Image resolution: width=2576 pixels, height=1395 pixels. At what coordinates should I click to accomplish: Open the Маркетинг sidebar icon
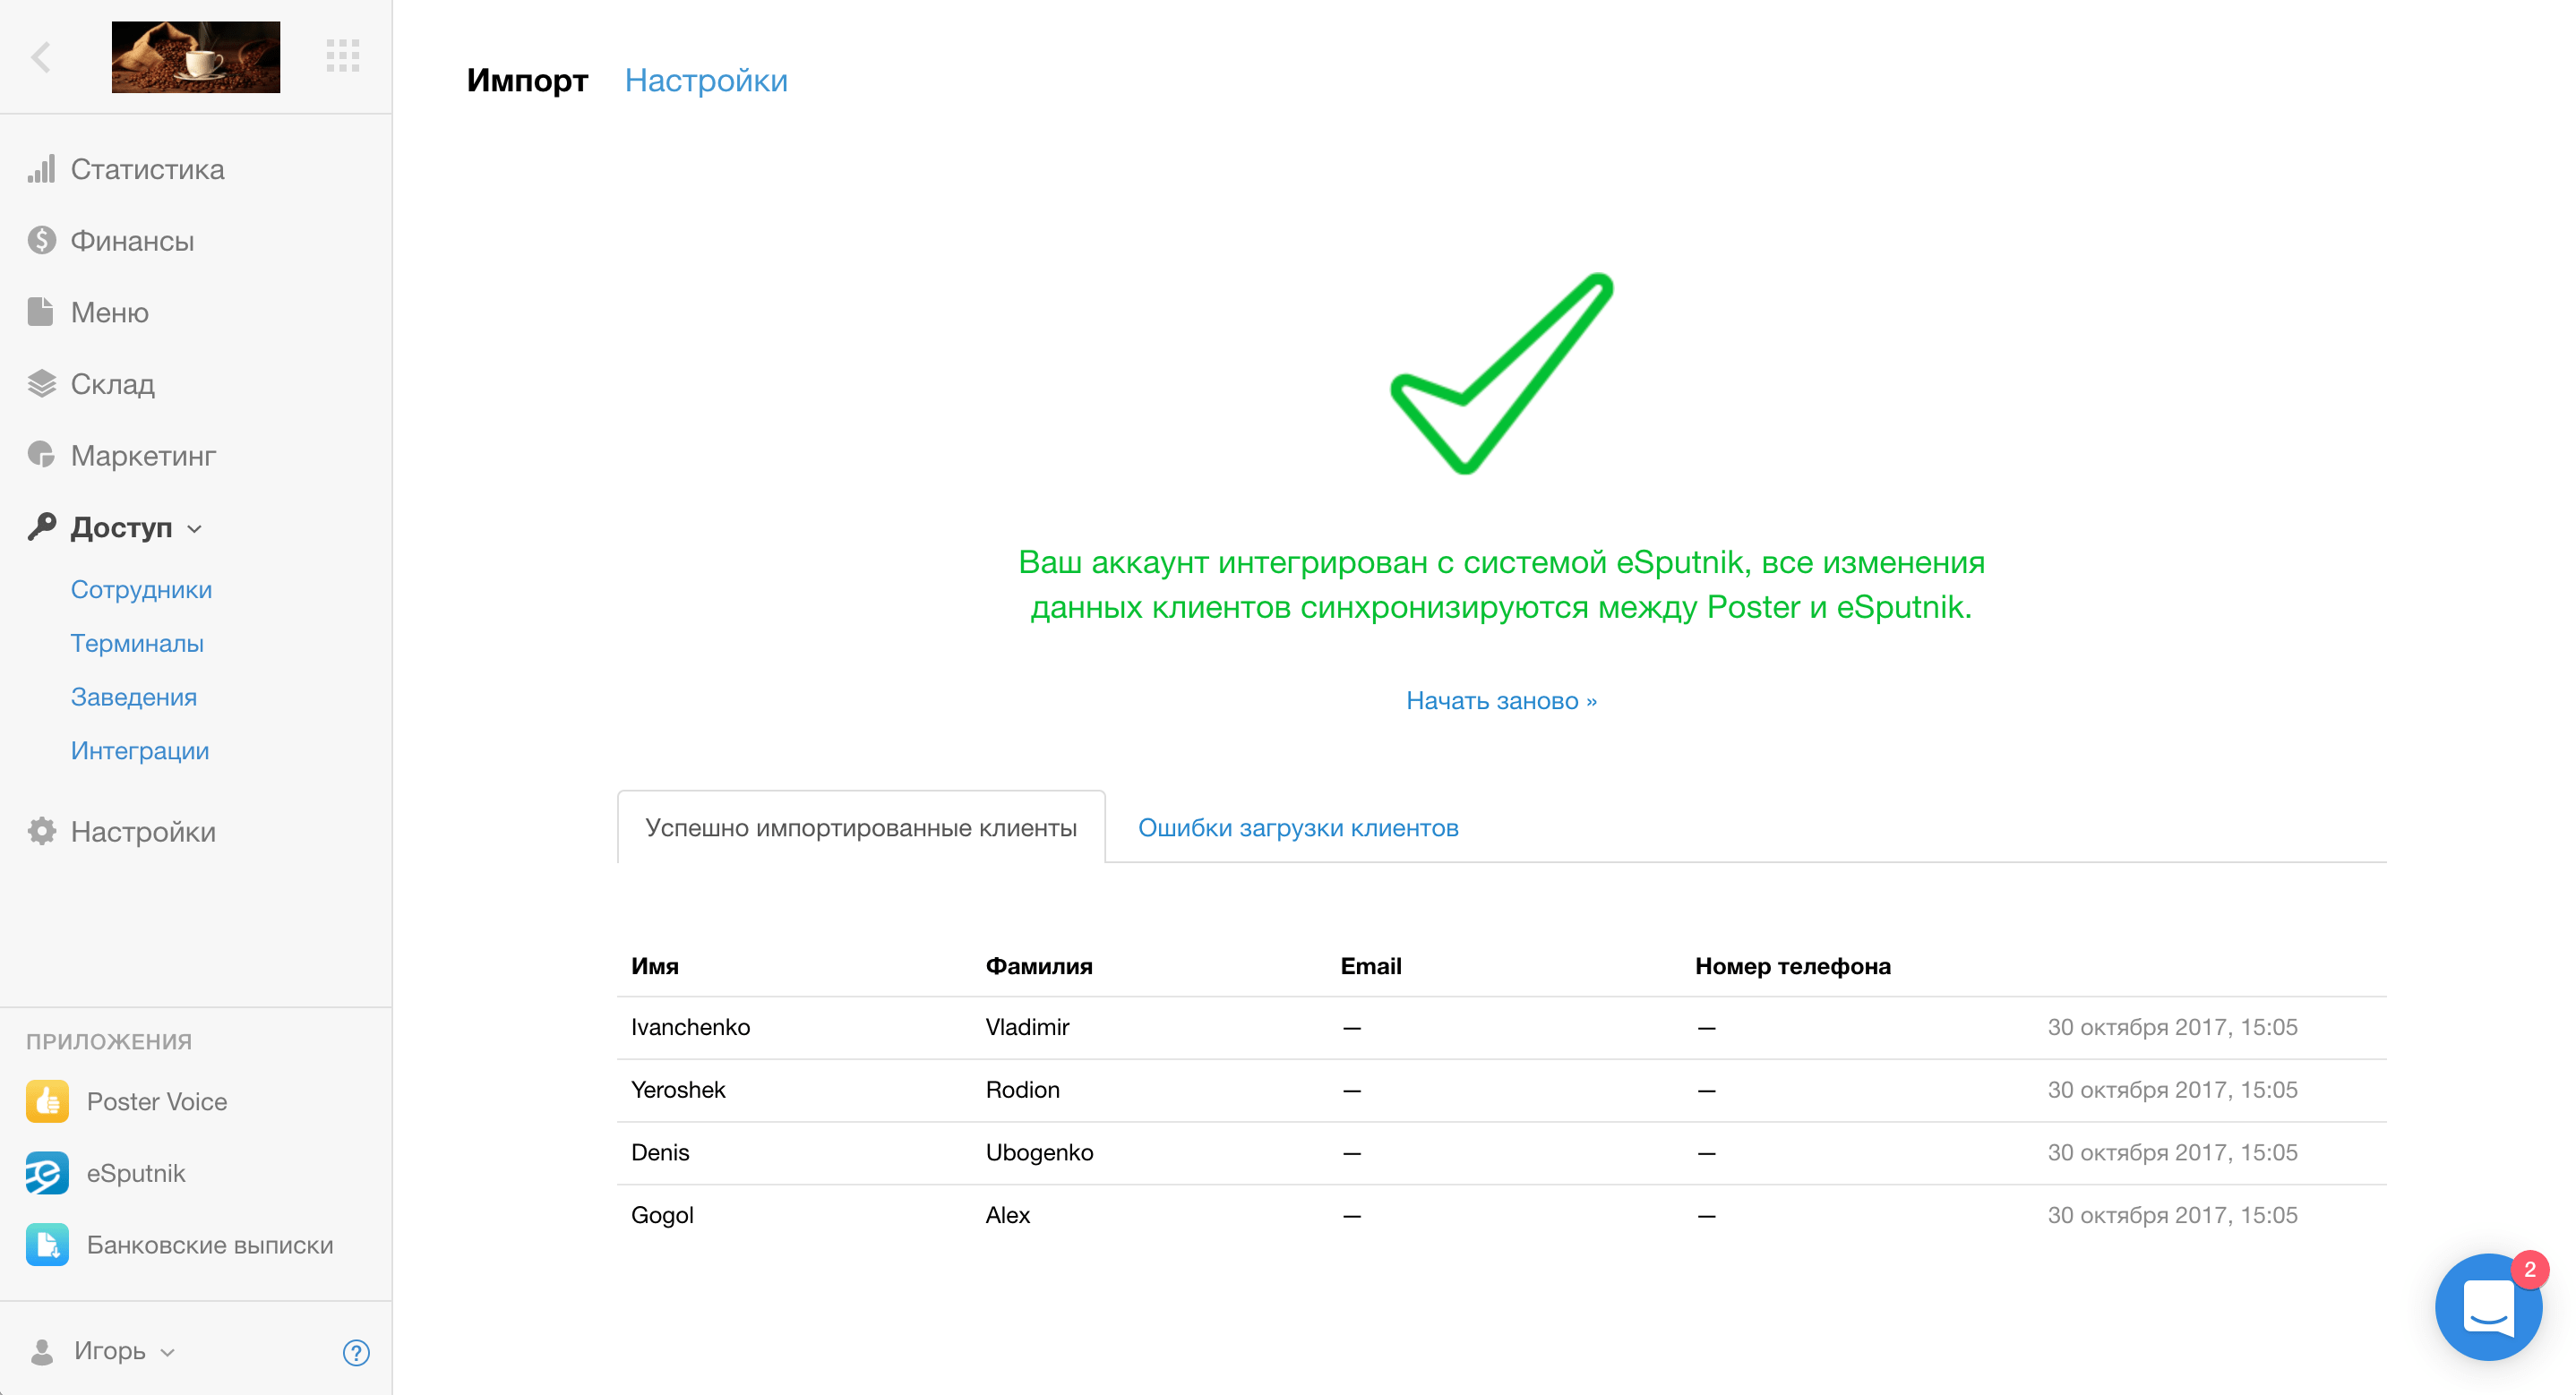click(42, 455)
